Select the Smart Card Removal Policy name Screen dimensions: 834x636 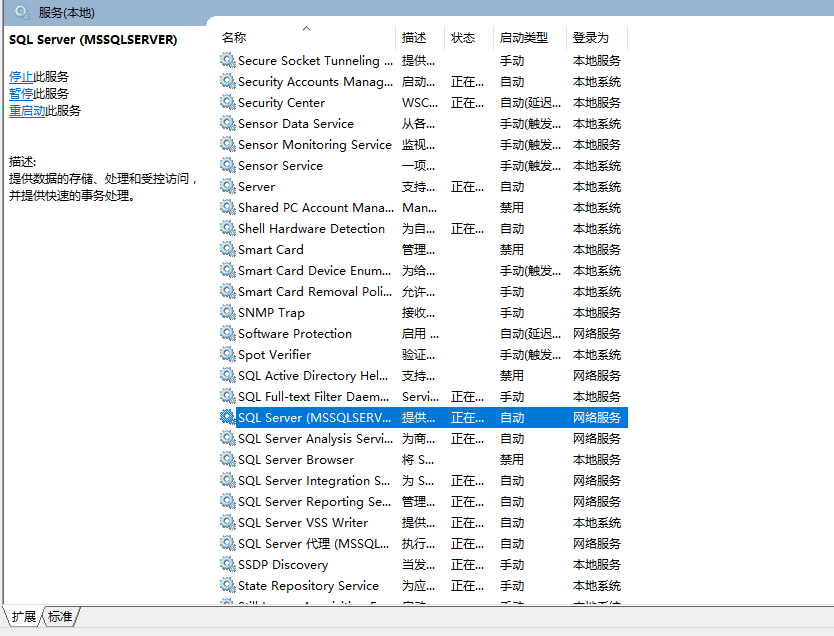pos(315,291)
